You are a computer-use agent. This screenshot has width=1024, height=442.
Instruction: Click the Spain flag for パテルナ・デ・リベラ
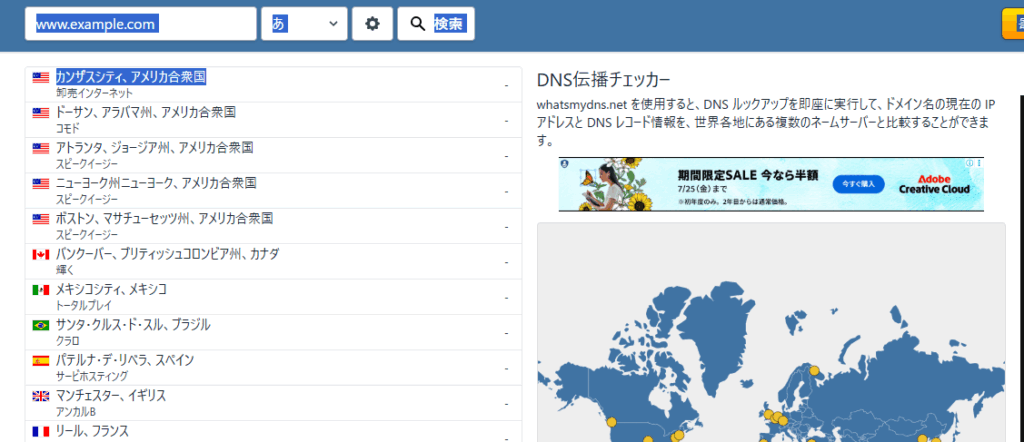pyautogui.click(x=41, y=361)
